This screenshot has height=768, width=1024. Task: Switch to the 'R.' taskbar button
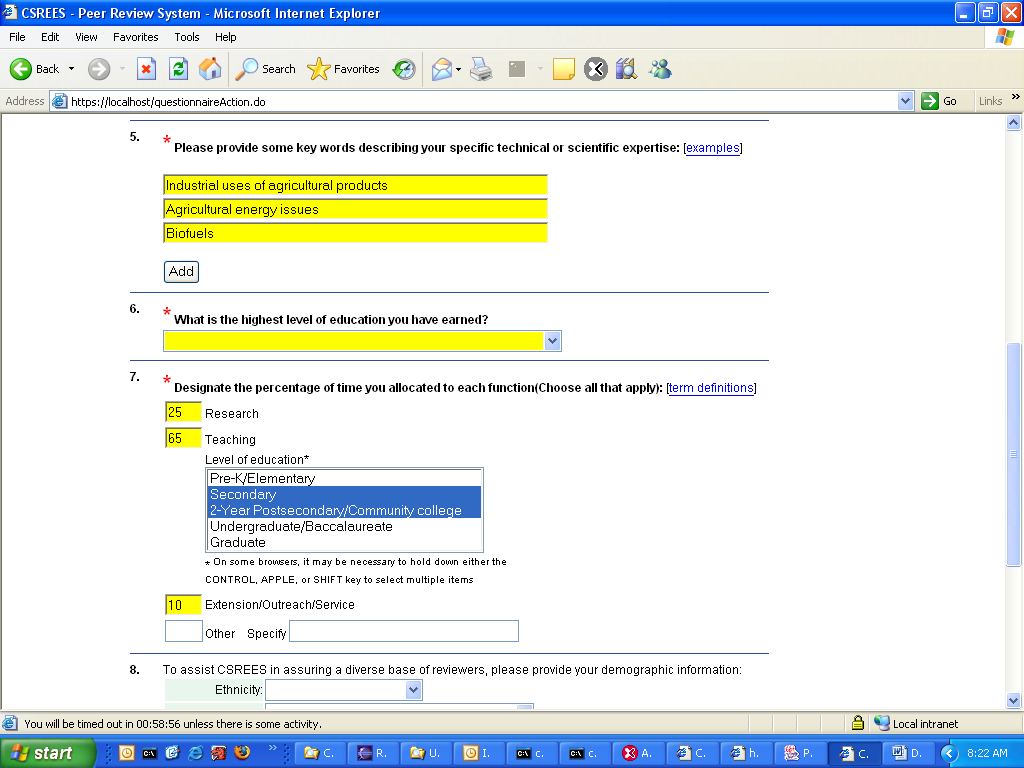coord(373,753)
